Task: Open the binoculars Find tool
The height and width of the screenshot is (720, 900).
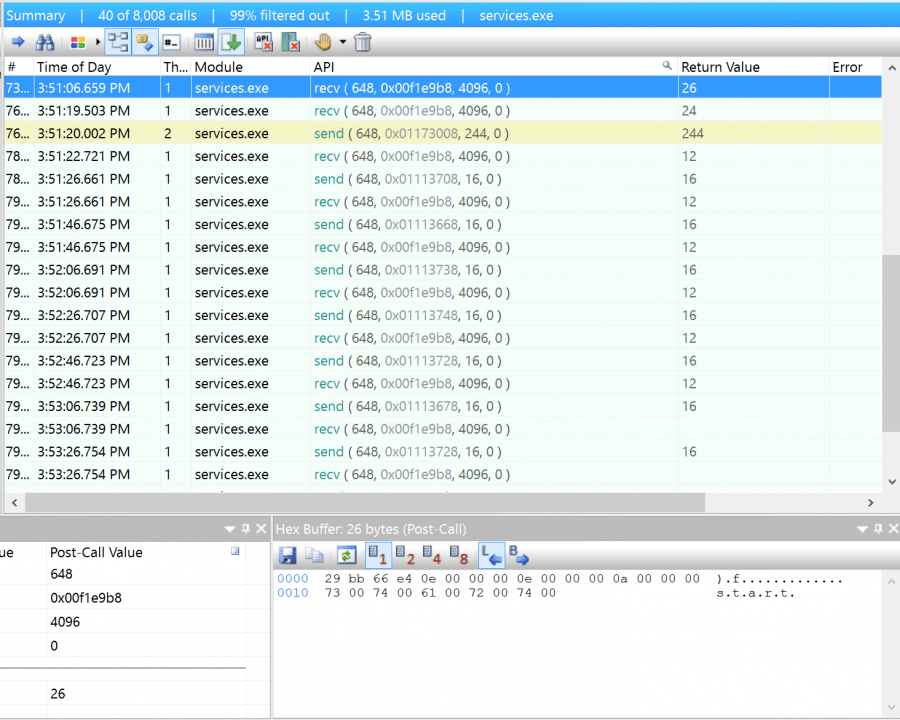Action: 44,42
